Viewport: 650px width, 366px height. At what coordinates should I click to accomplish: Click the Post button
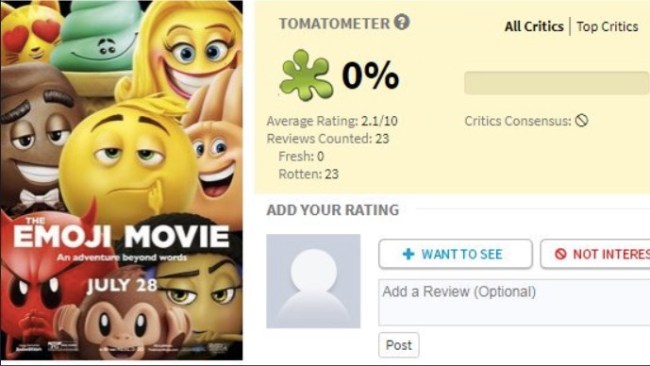click(x=399, y=345)
